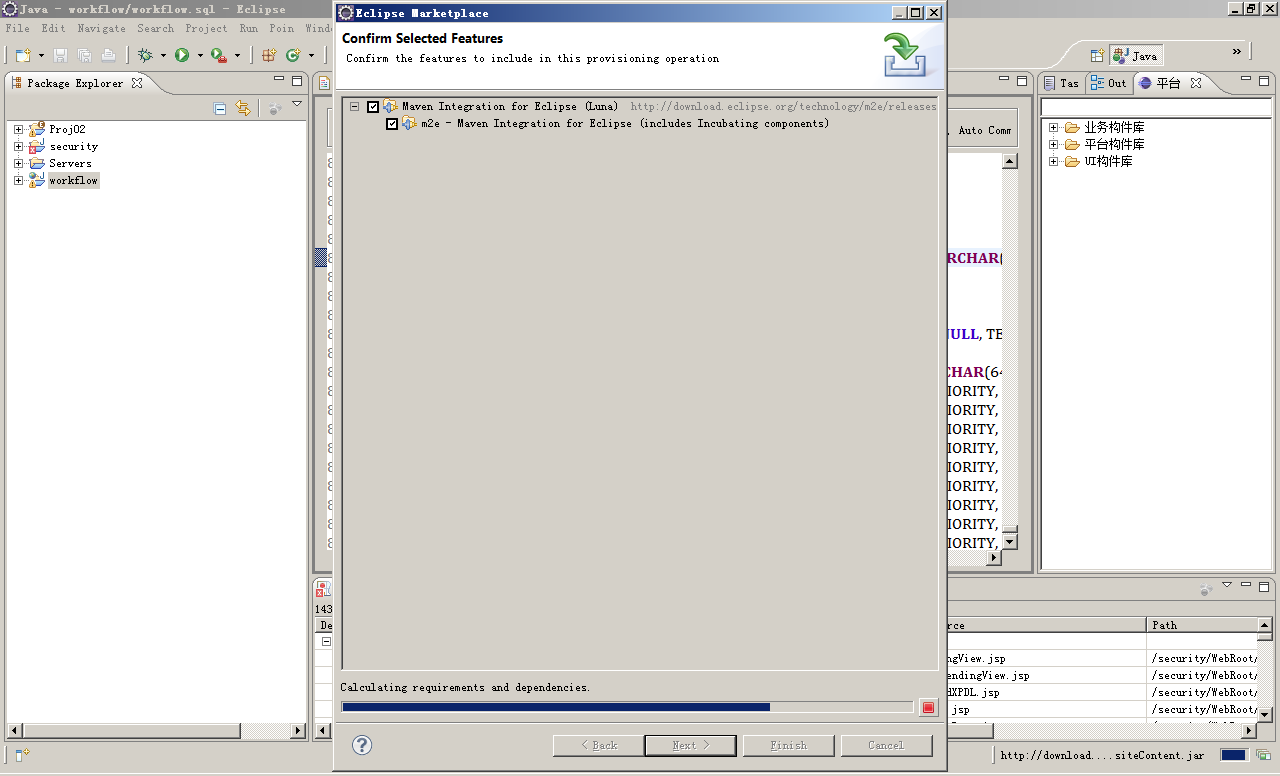Click the Save icon in Eclipse toolbar
The width and height of the screenshot is (1280, 776).
coord(60,55)
